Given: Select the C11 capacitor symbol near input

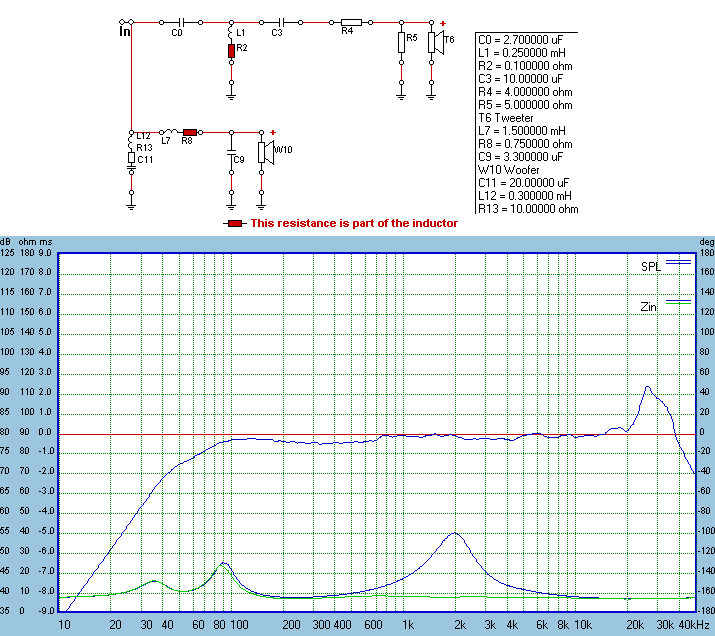Looking at the screenshot, I should [131, 167].
